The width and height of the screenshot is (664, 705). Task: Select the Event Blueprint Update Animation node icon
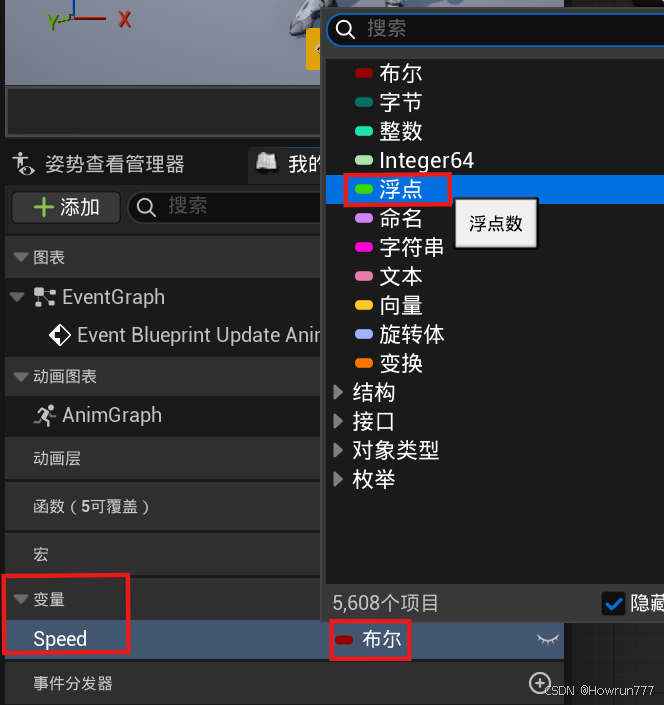[60, 335]
